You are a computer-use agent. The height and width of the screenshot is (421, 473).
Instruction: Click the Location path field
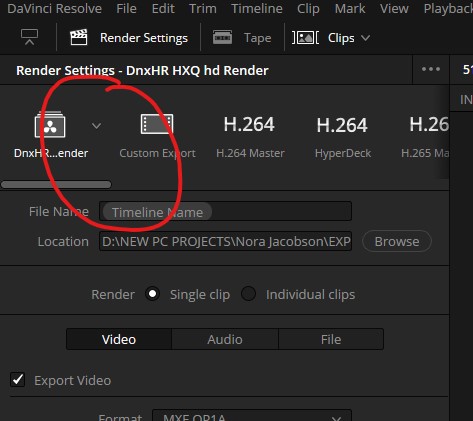pyautogui.click(x=225, y=241)
